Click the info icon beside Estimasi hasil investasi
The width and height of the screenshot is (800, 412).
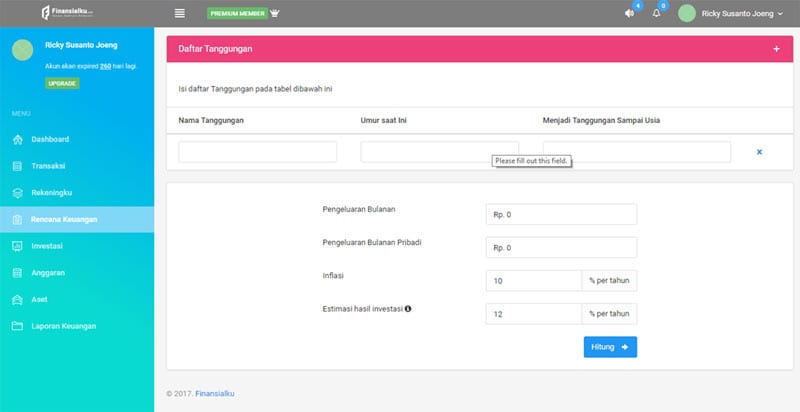click(408, 308)
